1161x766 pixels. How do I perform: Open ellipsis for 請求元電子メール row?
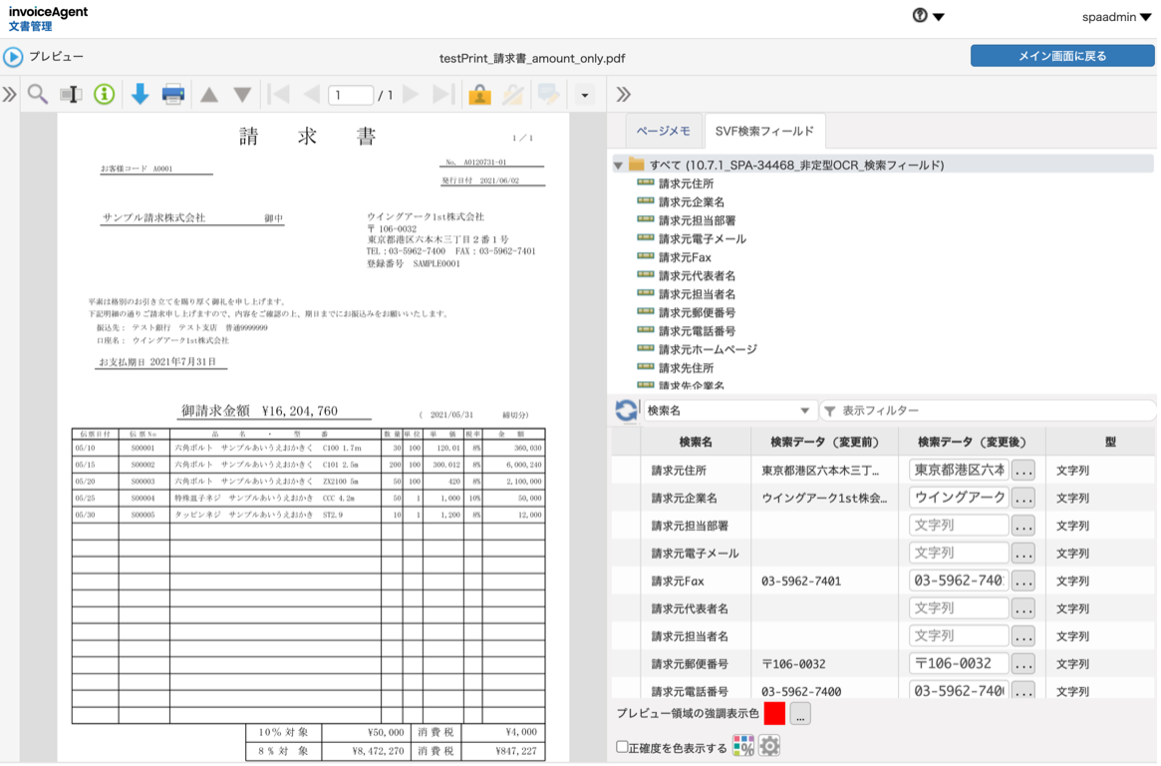pos(1023,554)
